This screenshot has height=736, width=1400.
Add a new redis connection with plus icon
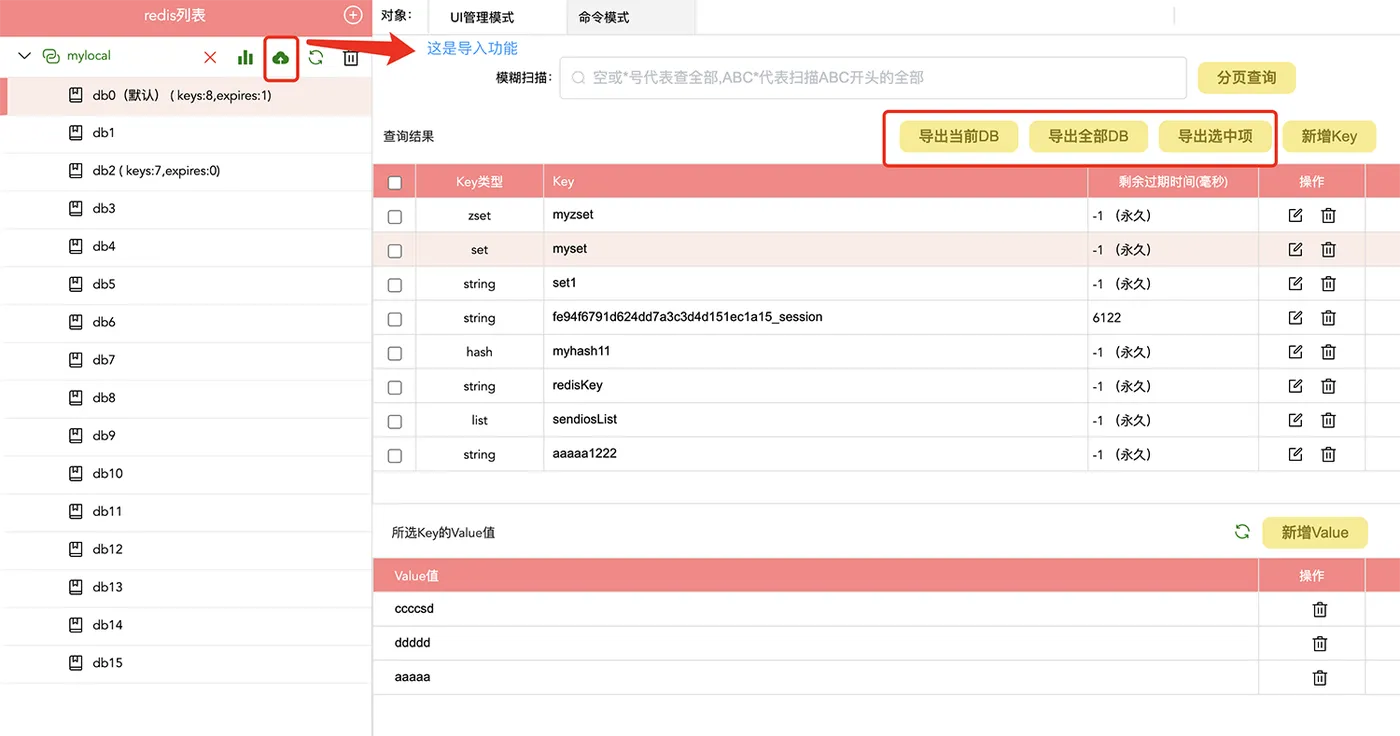click(x=352, y=15)
